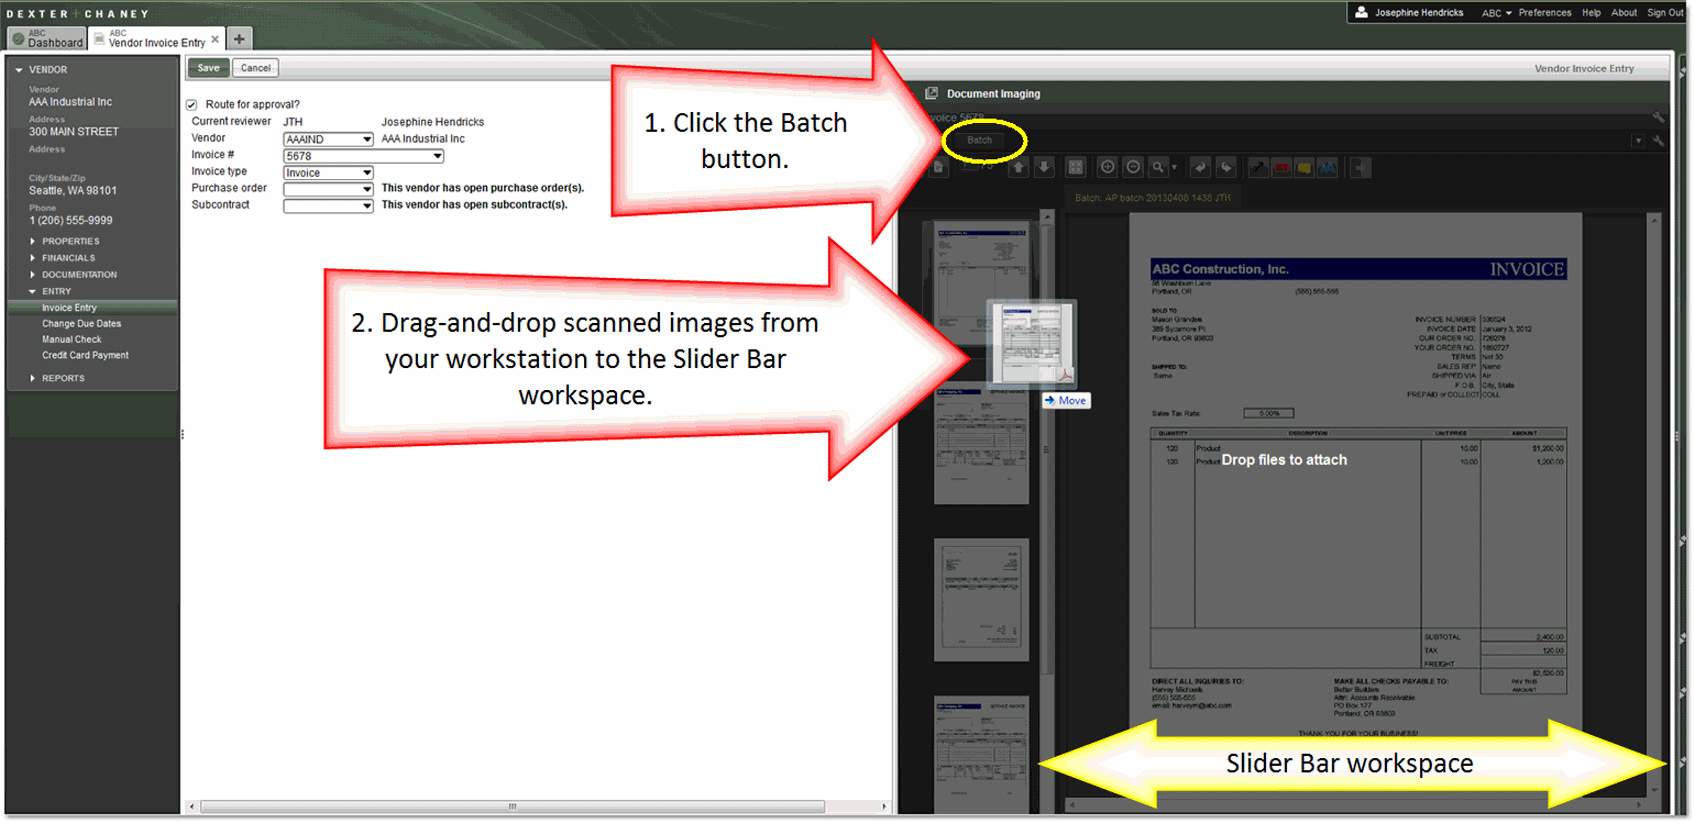Image resolution: width=1694 pixels, height=823 pixels.
Task: Click the magnifying glass search zoom icon
Action: pos(1158,167)
